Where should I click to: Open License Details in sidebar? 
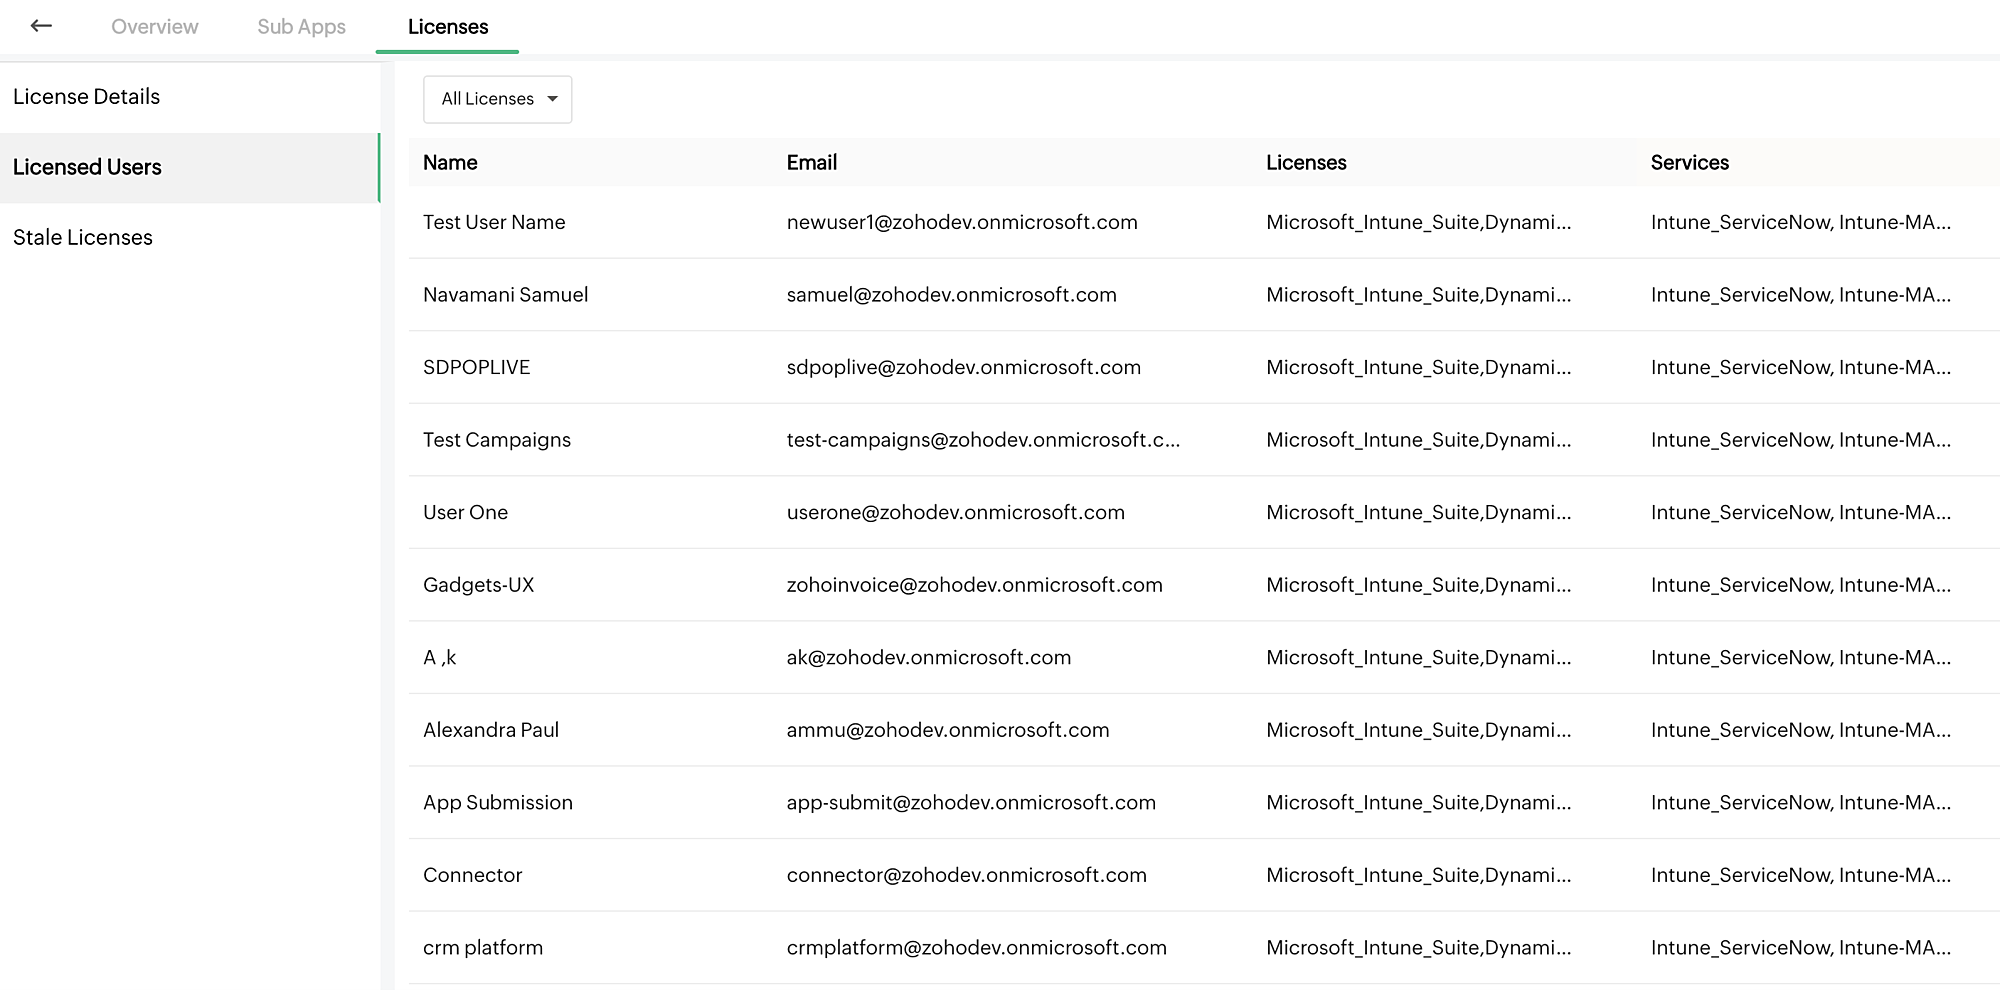(87, 97)
